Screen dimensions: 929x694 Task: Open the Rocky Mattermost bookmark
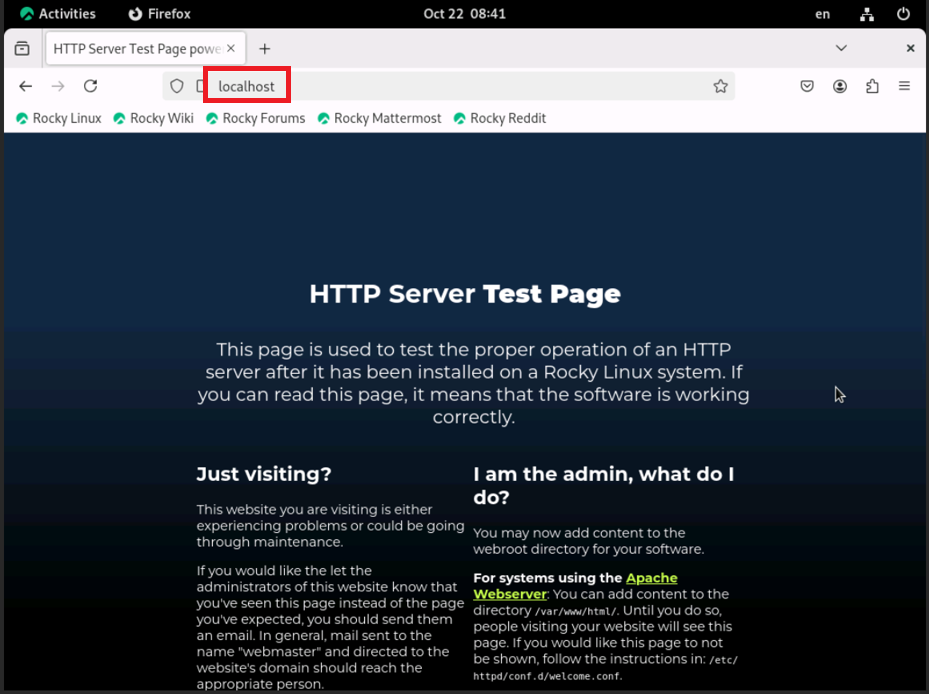[379, 118]
